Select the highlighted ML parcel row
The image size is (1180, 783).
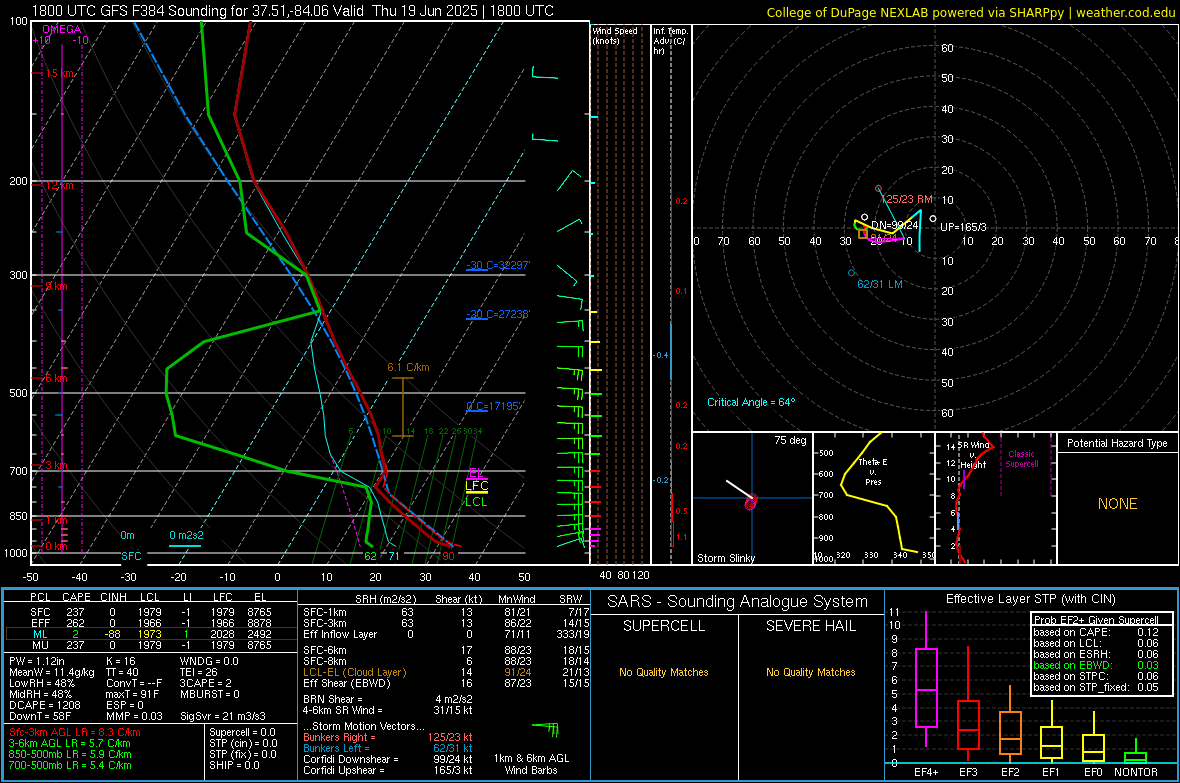151,634
